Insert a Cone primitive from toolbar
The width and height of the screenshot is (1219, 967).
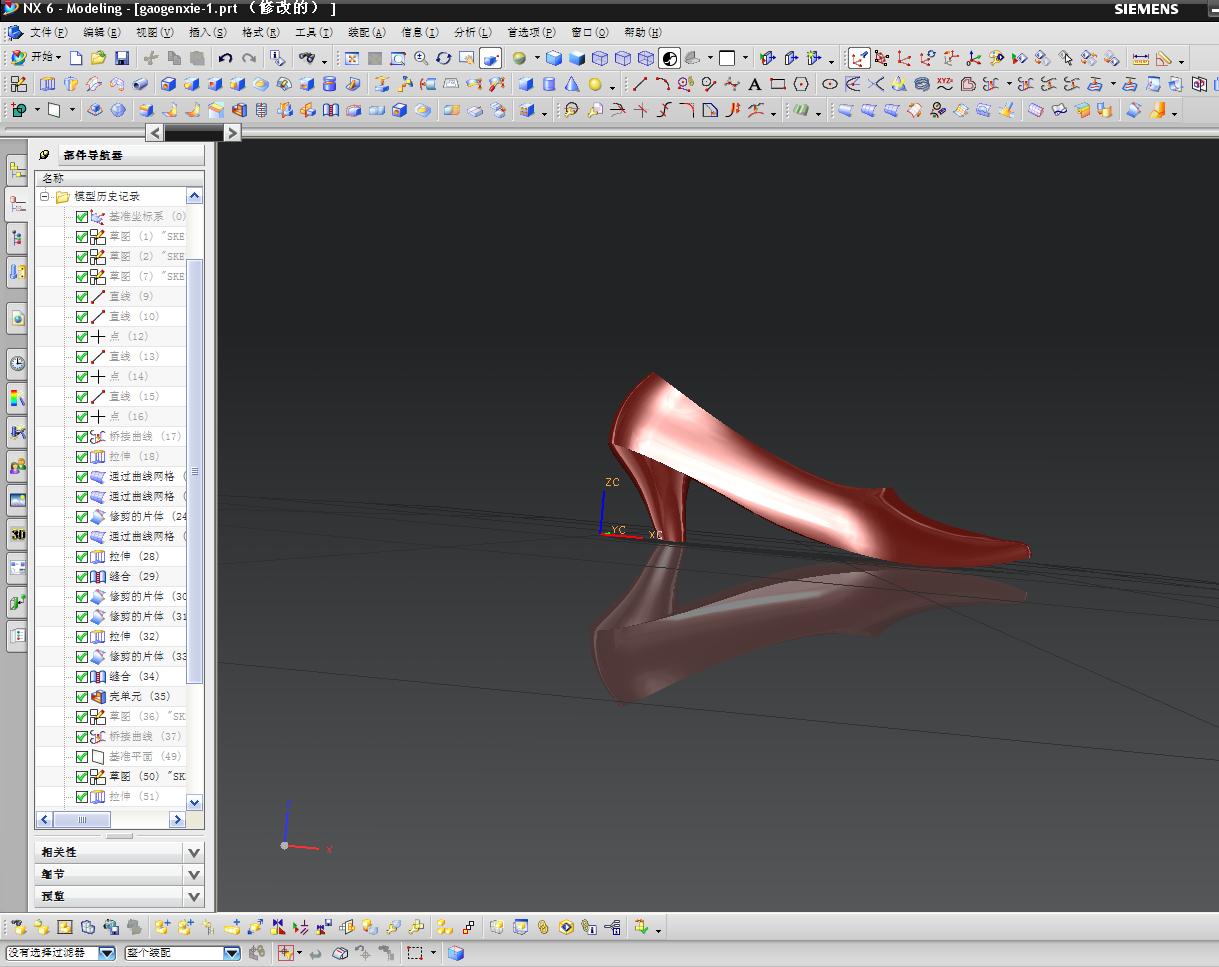coord(572,84)
